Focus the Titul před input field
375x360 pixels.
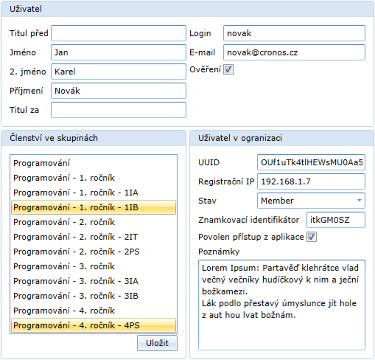coord(119,33)
